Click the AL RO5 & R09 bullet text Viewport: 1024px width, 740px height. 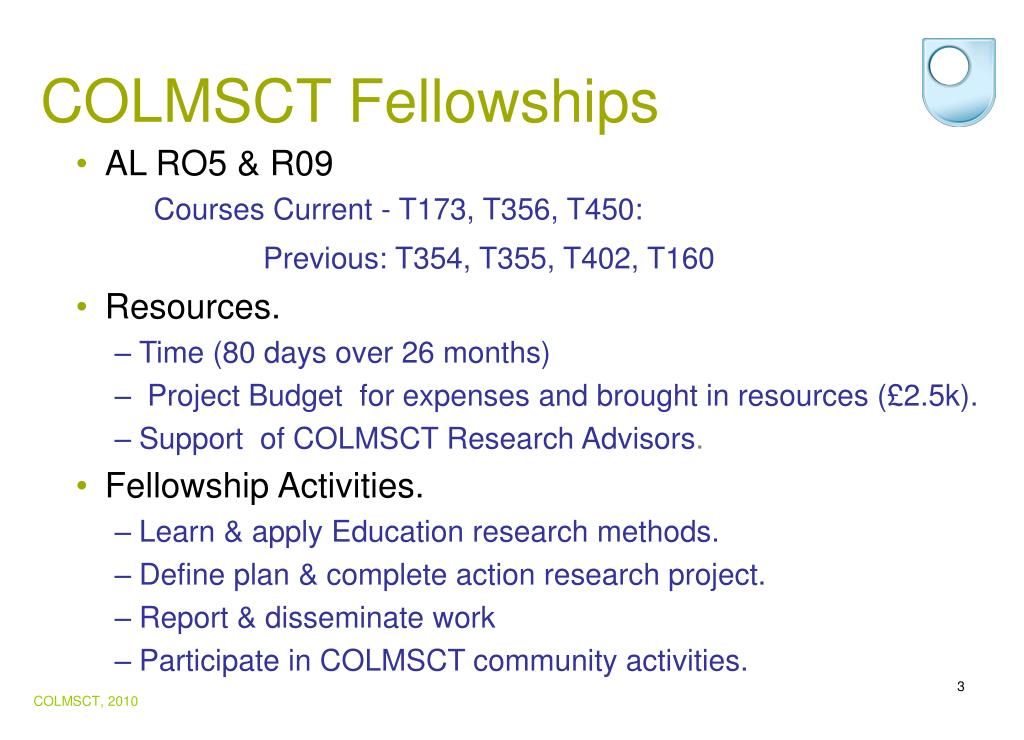coord(219,163)
